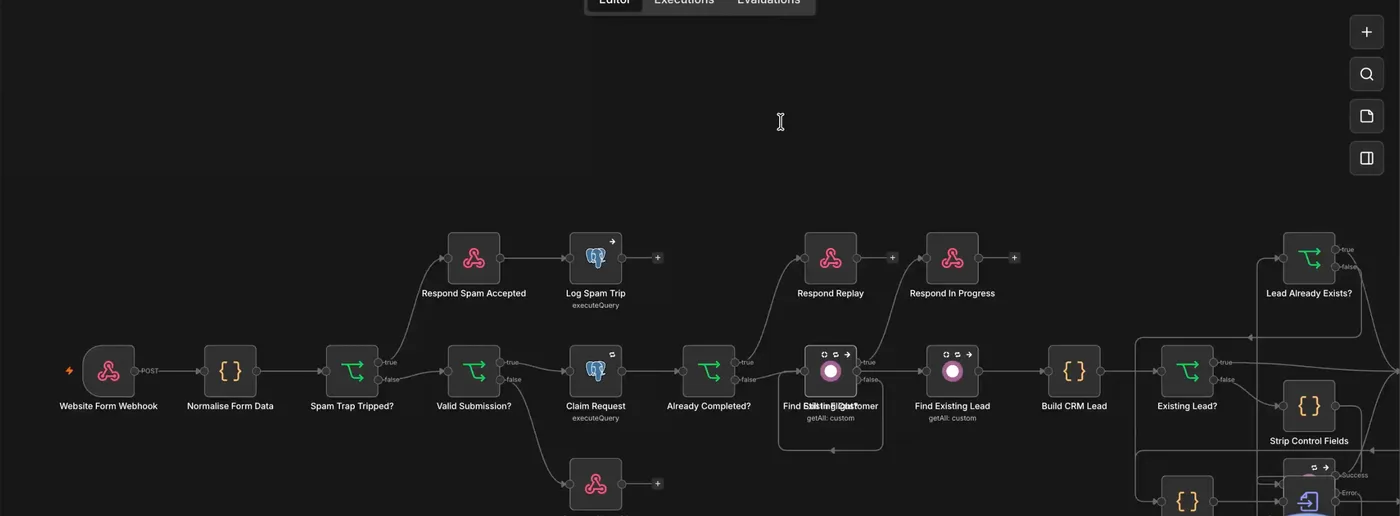Select the unlabeled webhook node below Claim Request

pos(596,484)
